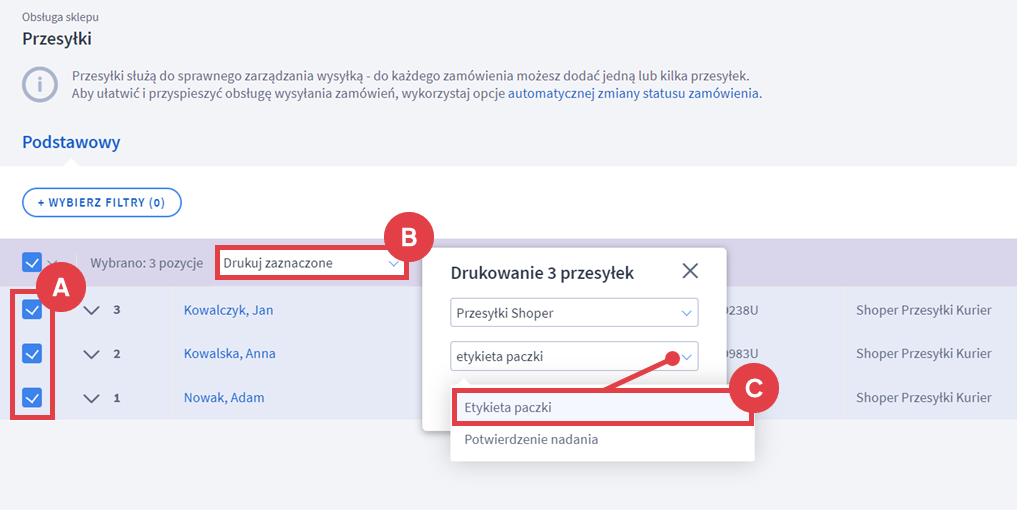
Task: Click Shoper Przesyłki Kurier in Kowalska row
Action: [924, 354]
